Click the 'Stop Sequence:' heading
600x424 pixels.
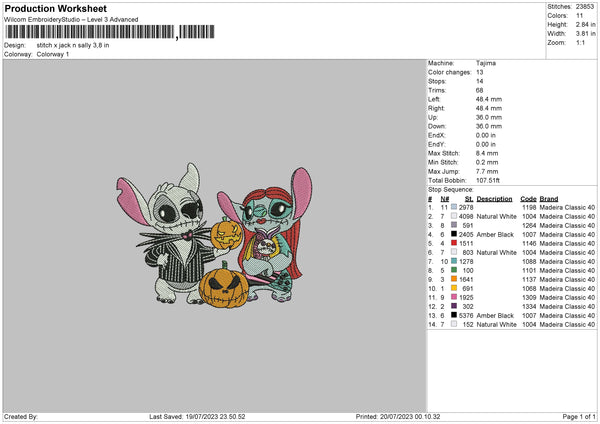click(x=451, y=189)
